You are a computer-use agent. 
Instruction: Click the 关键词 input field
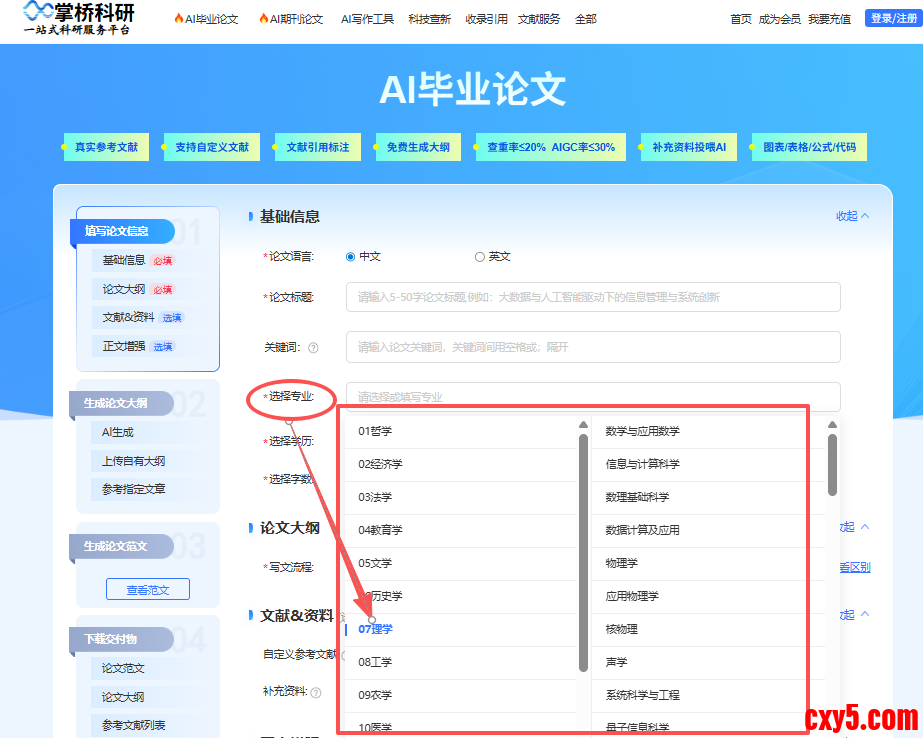coord(593,347)
